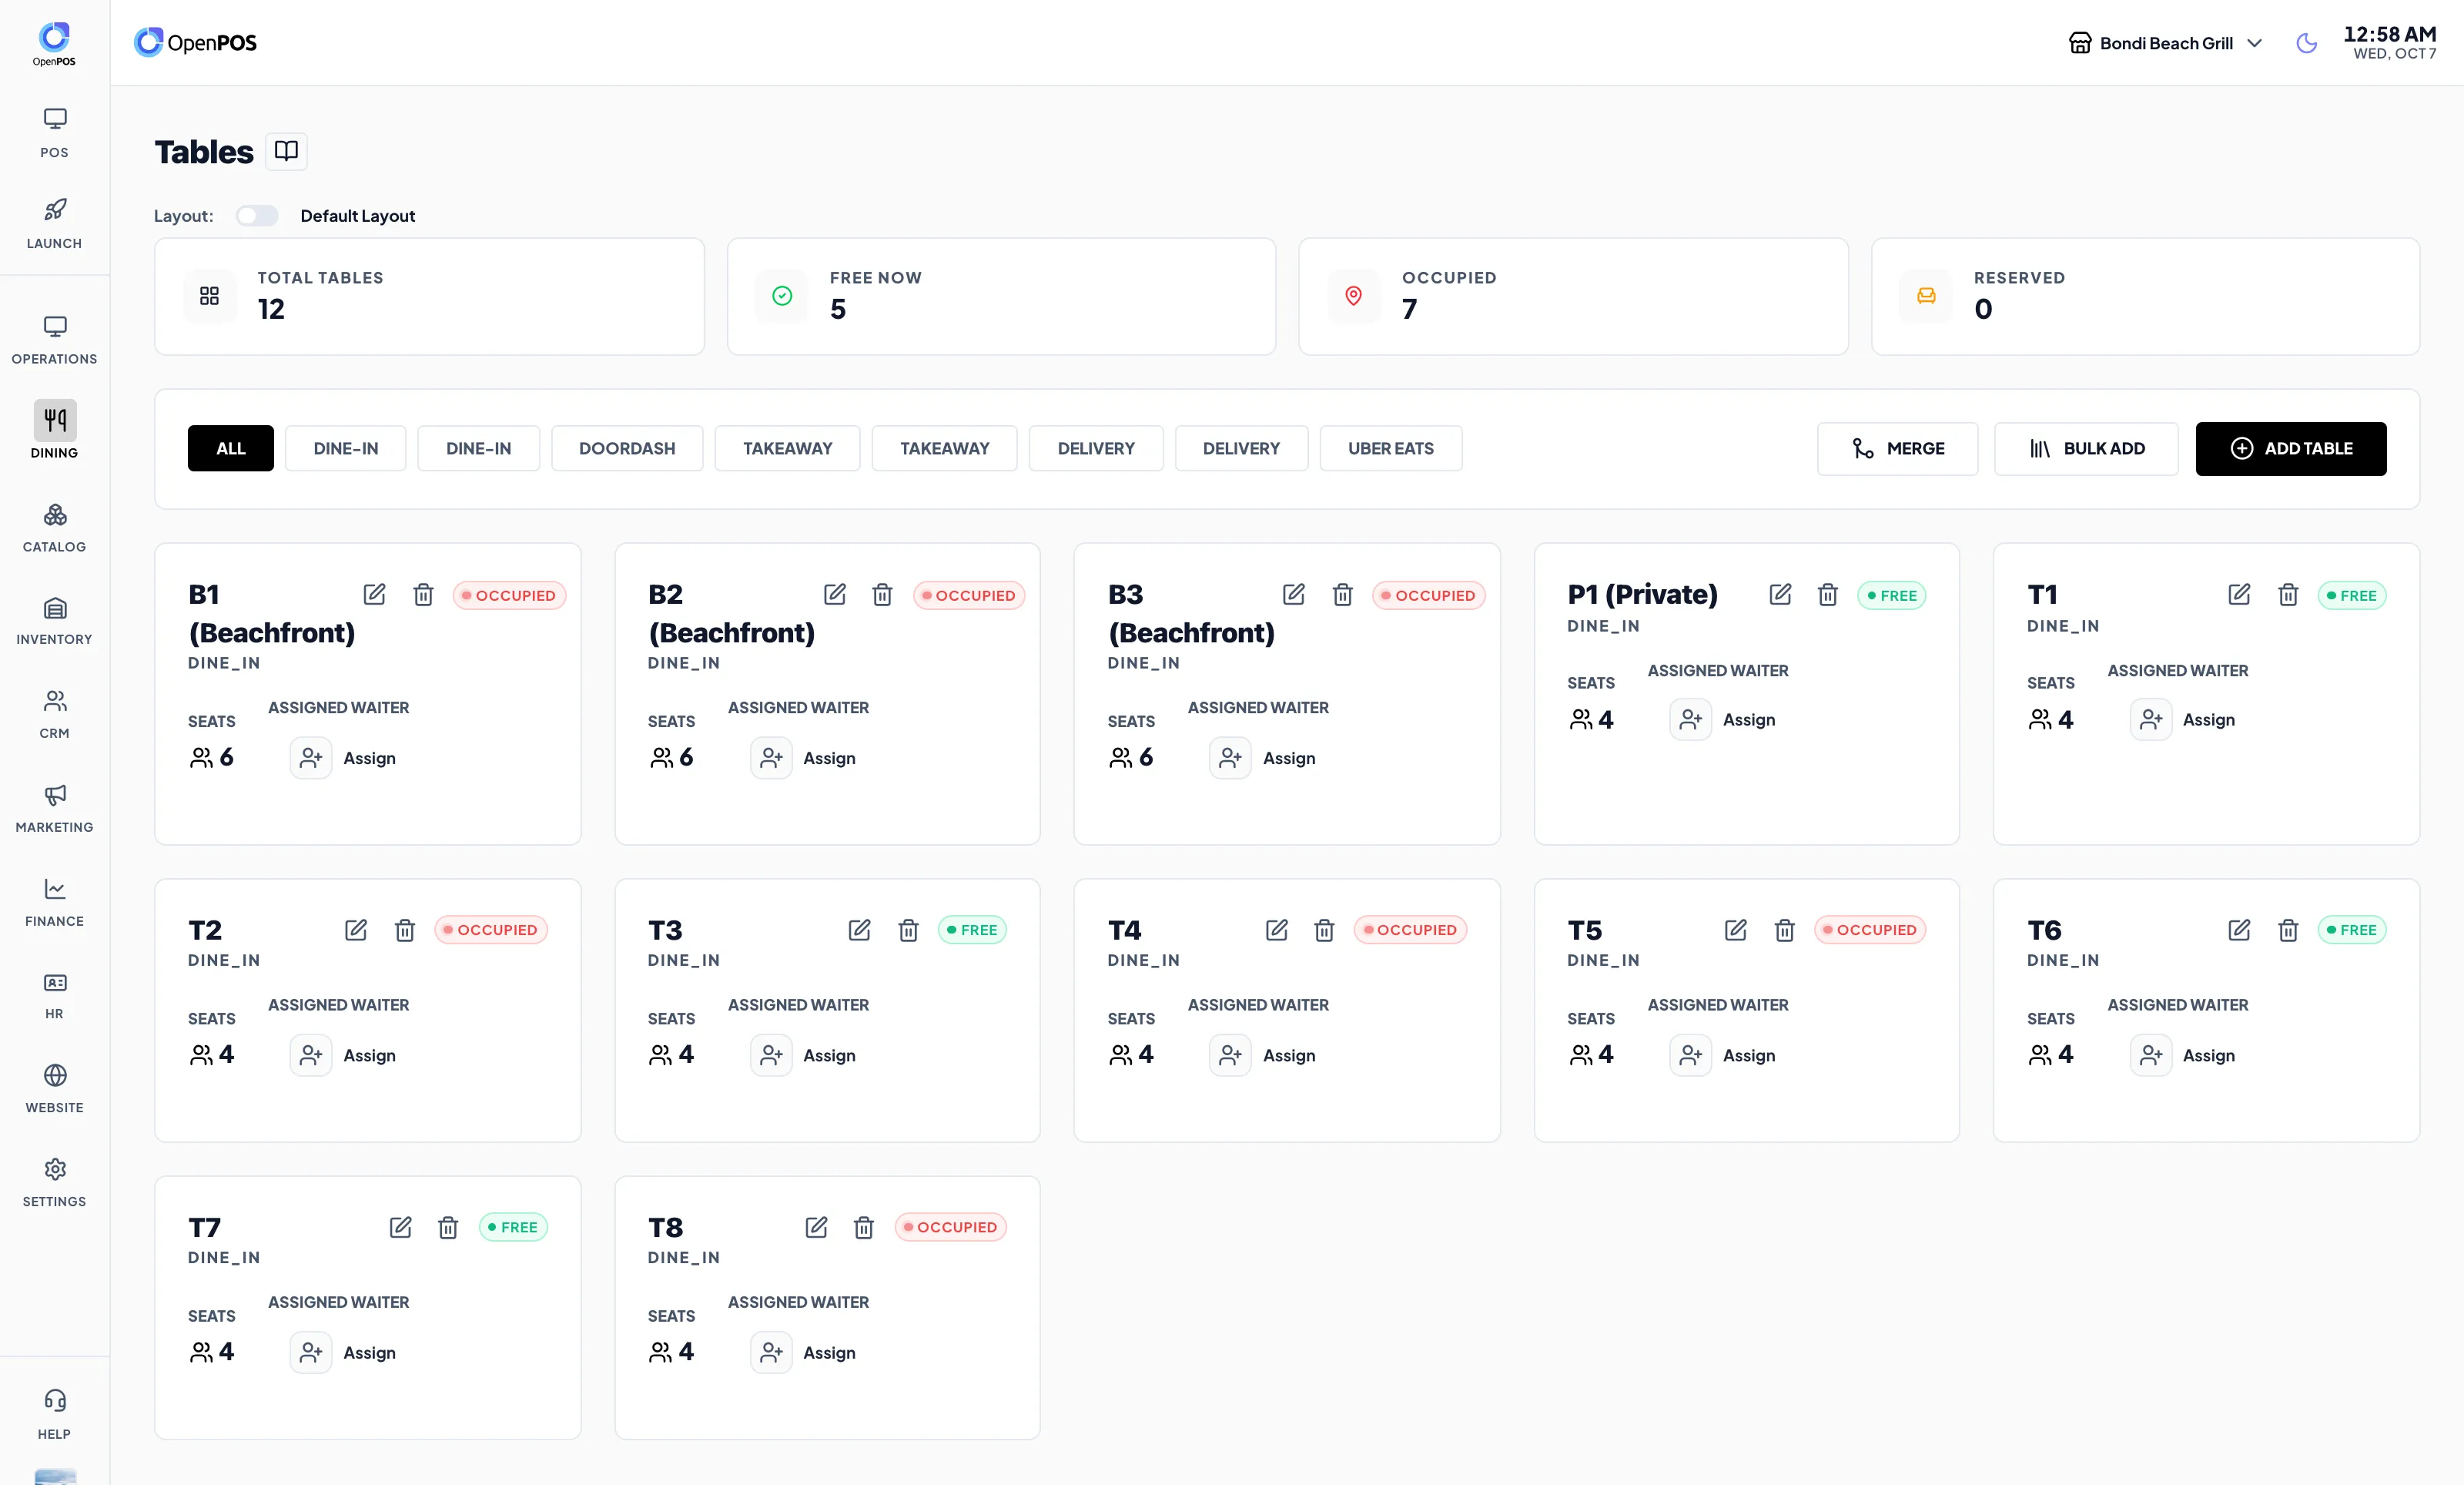Click the TOTAL TABLES summary card
Viewport: 2464px width, 1485px height.
pyautogui.click(x=429, y=296)
